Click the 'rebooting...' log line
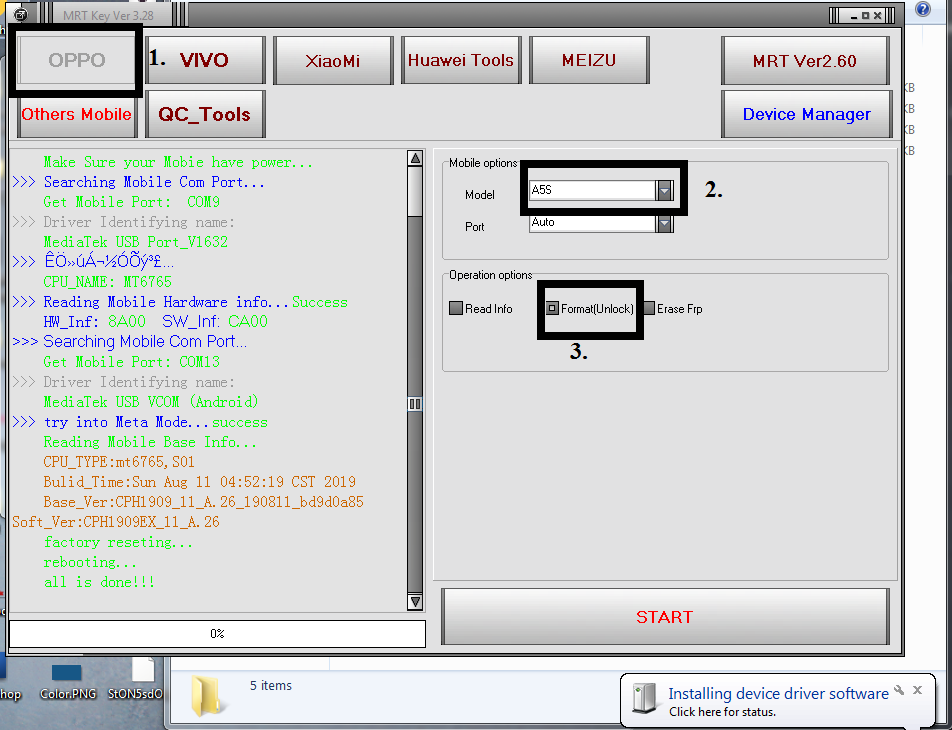 tap(90, 562)
